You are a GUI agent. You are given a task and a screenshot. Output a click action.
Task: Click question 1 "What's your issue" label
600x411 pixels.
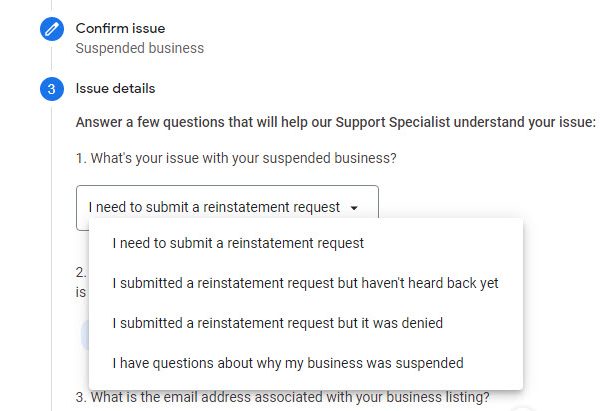click(x=235, y=158)
